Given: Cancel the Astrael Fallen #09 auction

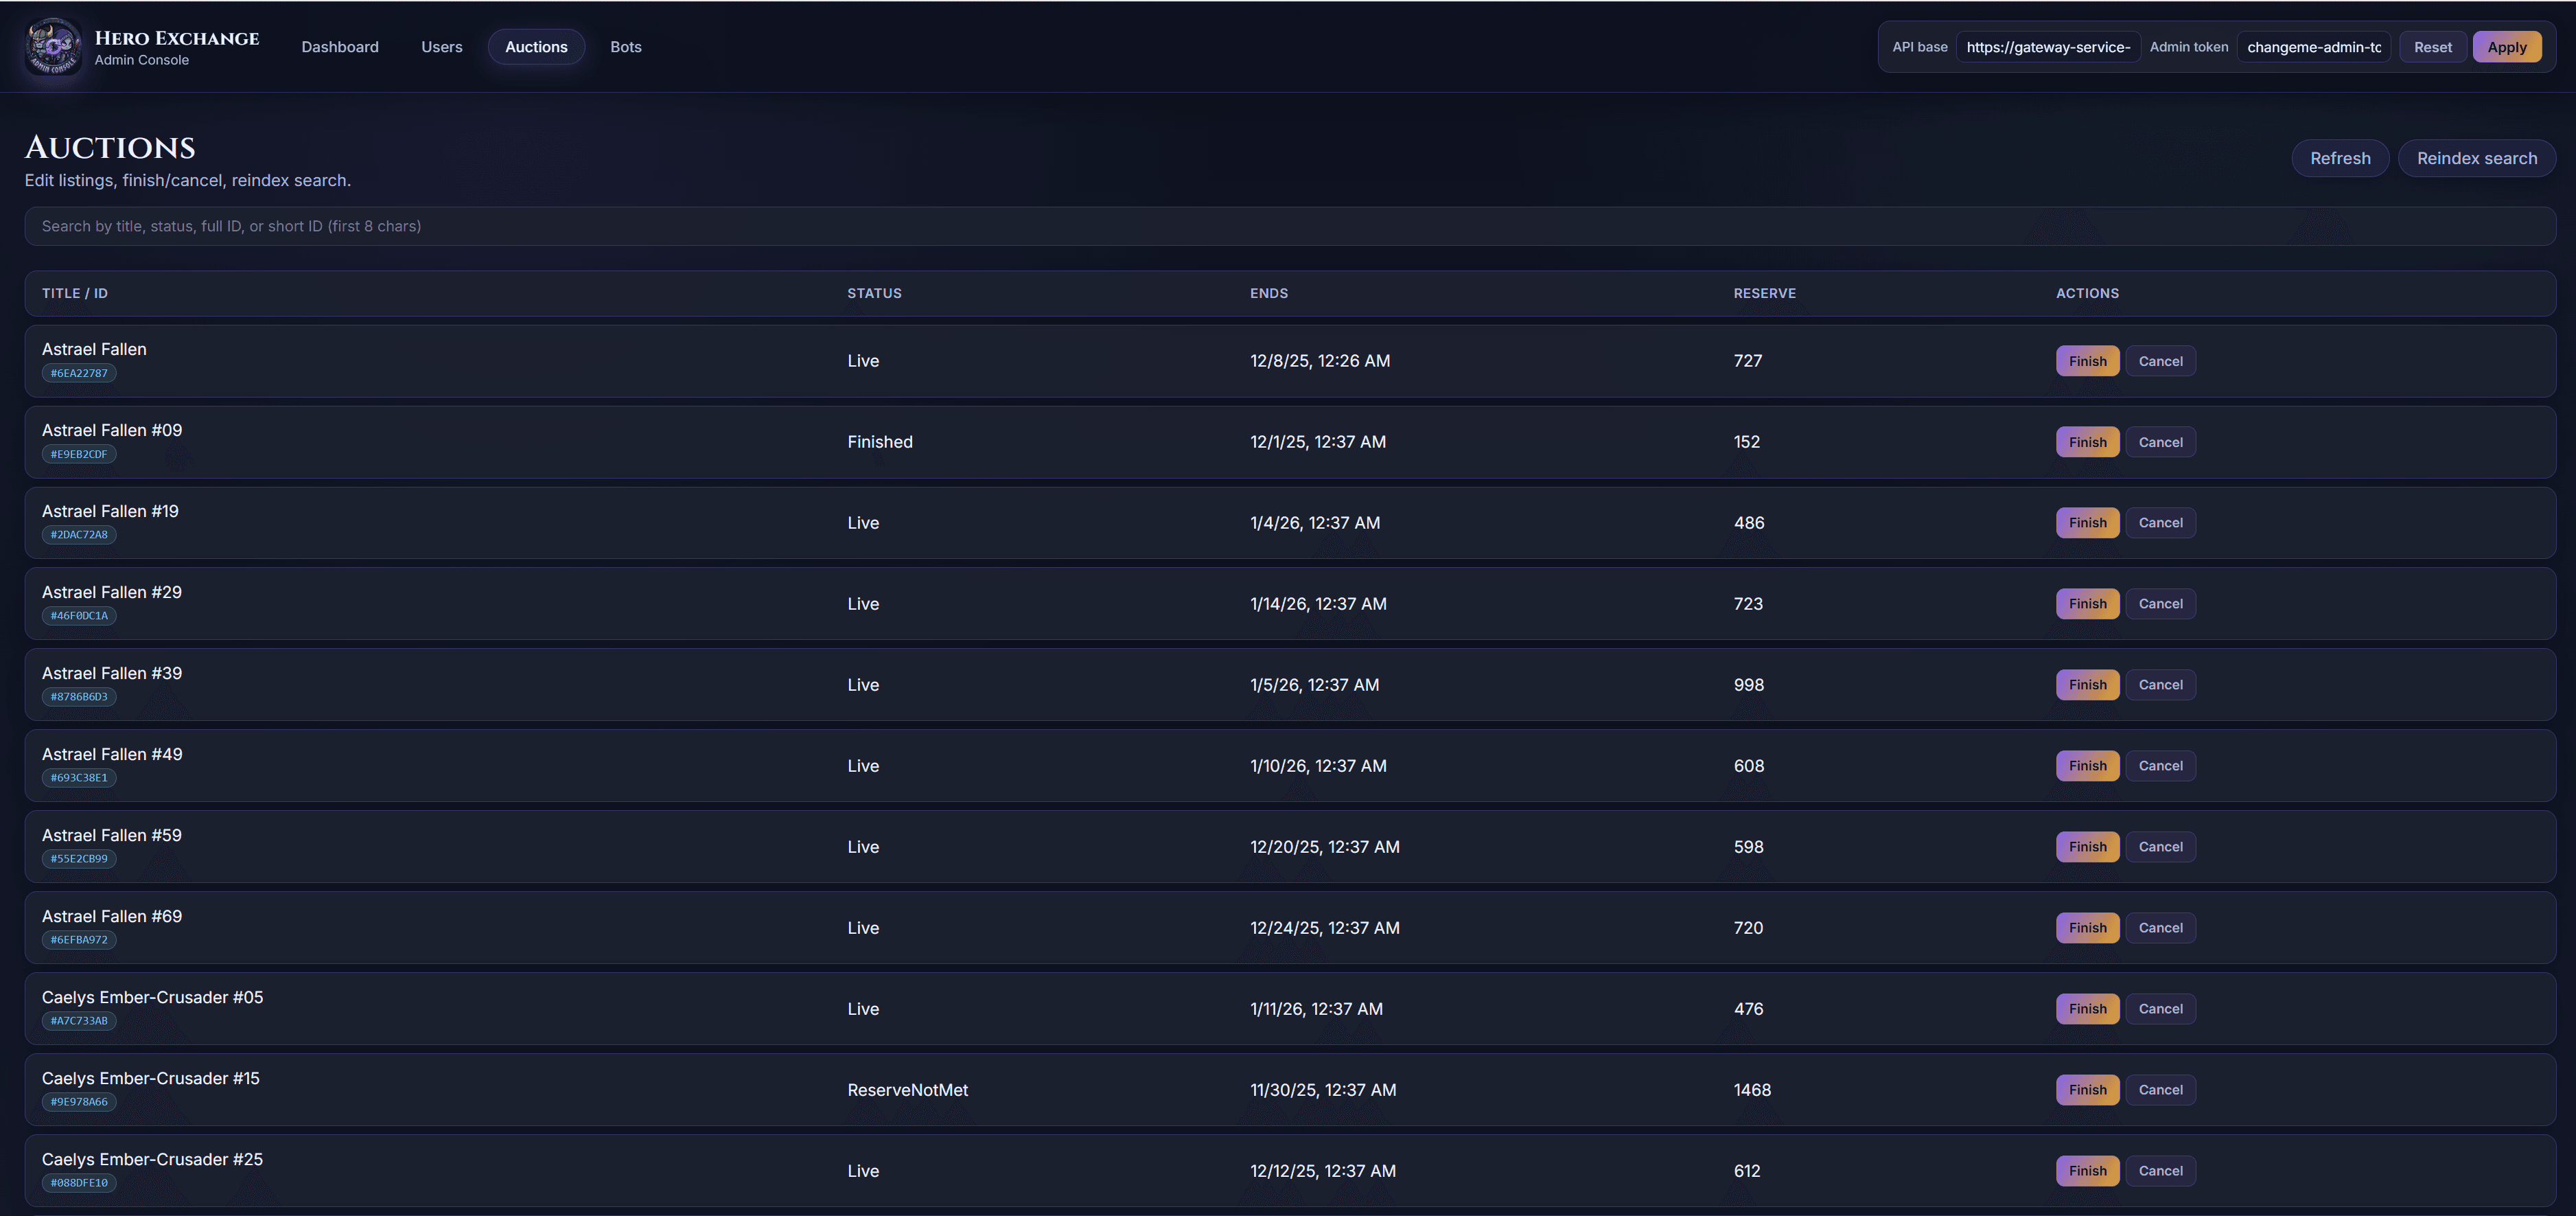Looking at the screenshot, I should tap(2161, 441).
